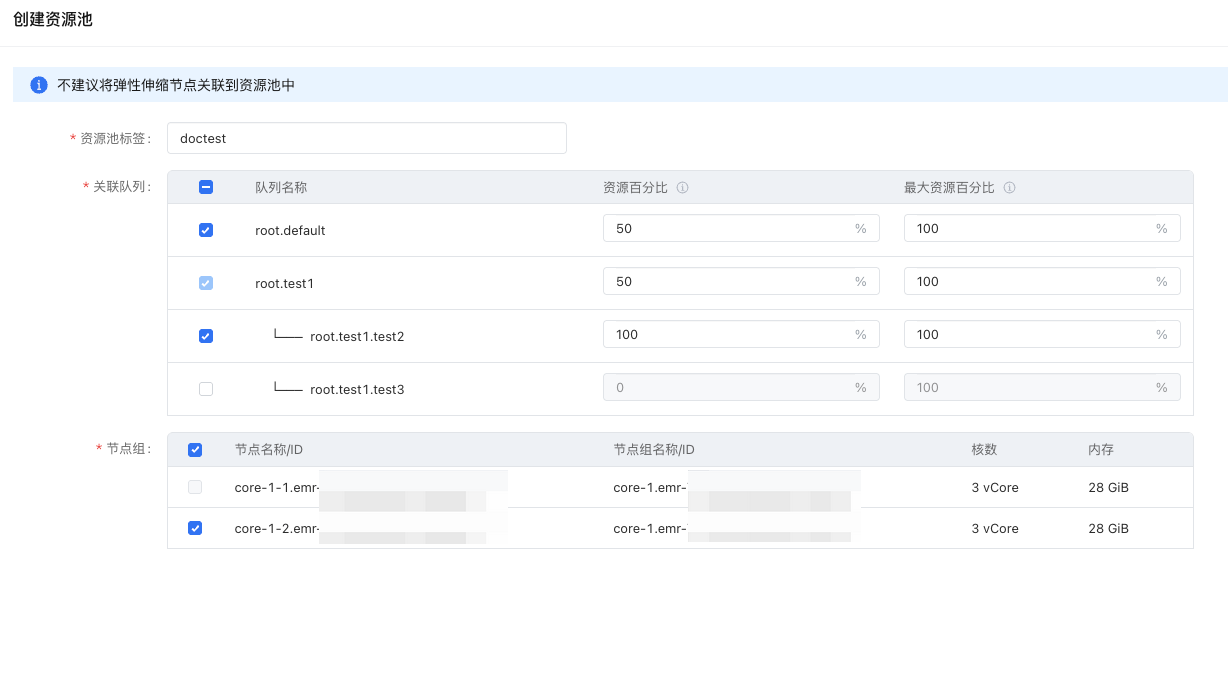
Task: Click the help icon beside 资源百分比
Action: tap(682, 188)
